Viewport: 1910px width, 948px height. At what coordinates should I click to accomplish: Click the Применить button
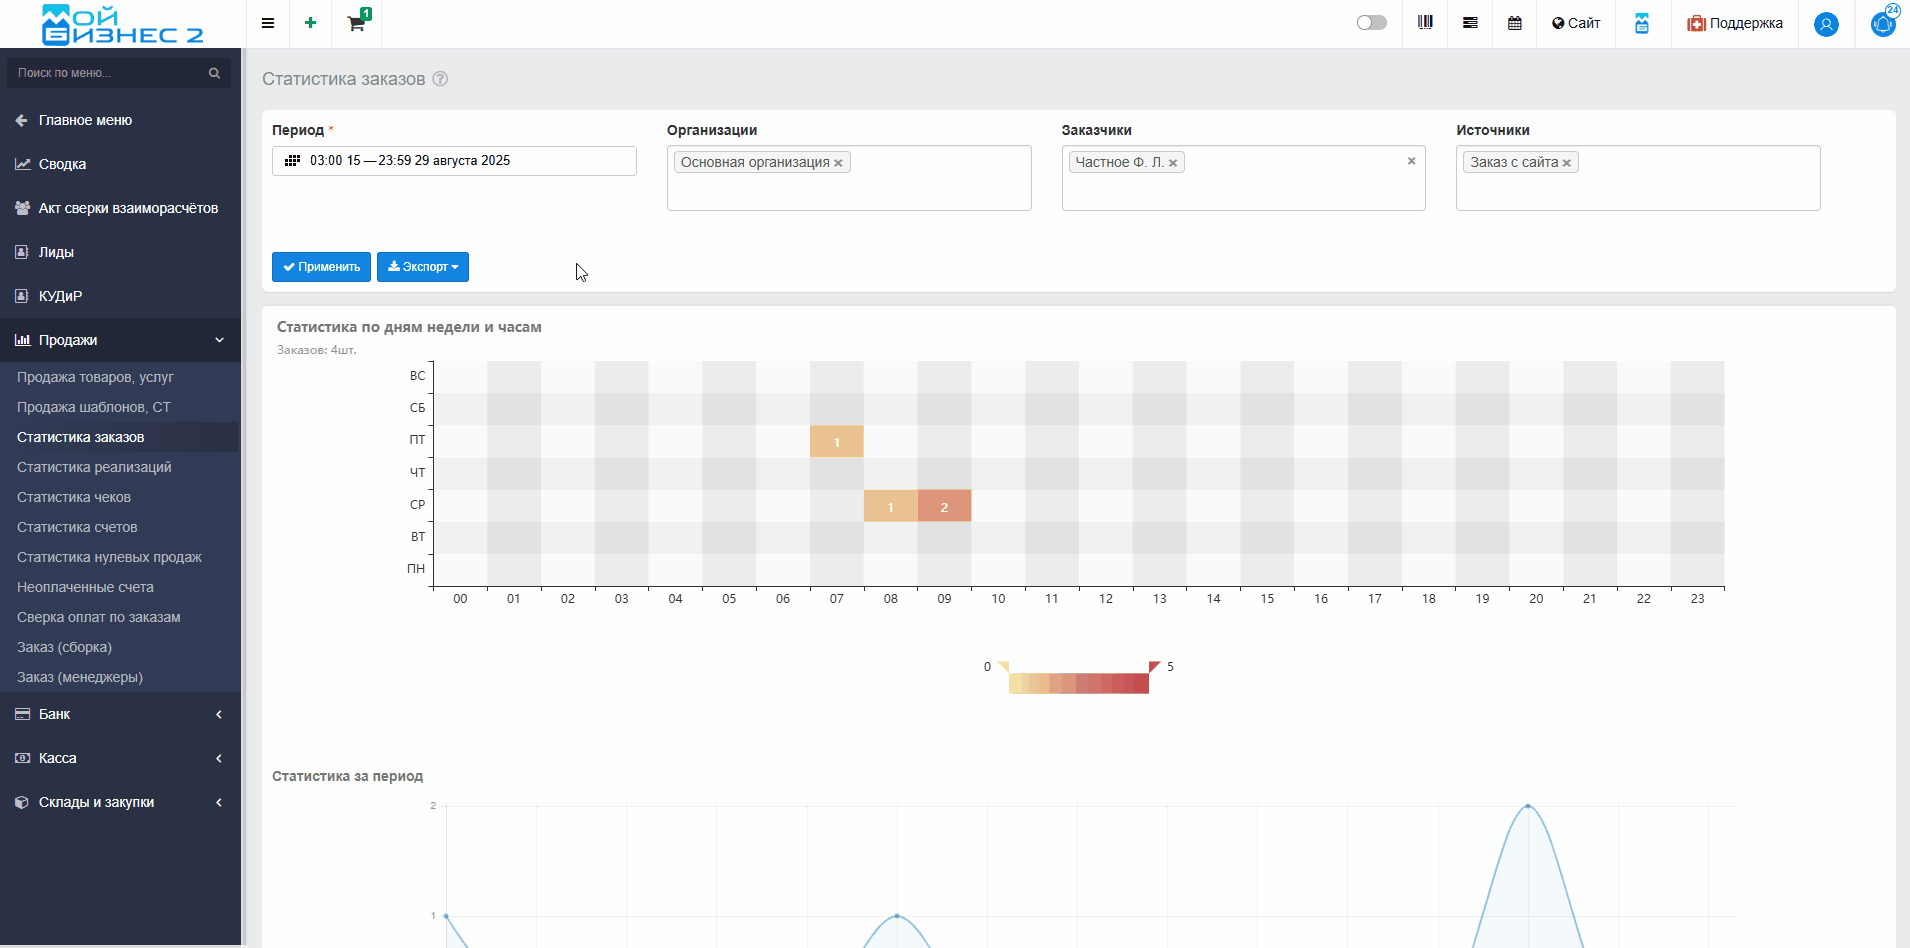[x=321, y=267]
